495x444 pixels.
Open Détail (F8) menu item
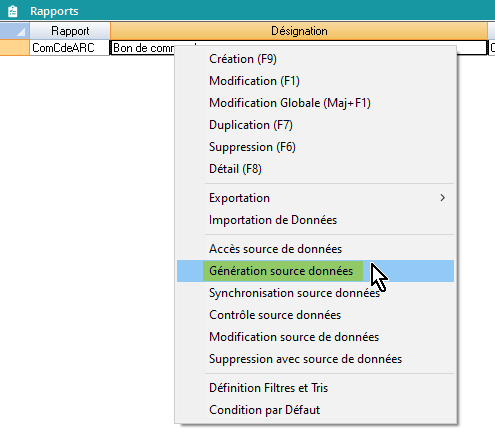coord(315,169)
